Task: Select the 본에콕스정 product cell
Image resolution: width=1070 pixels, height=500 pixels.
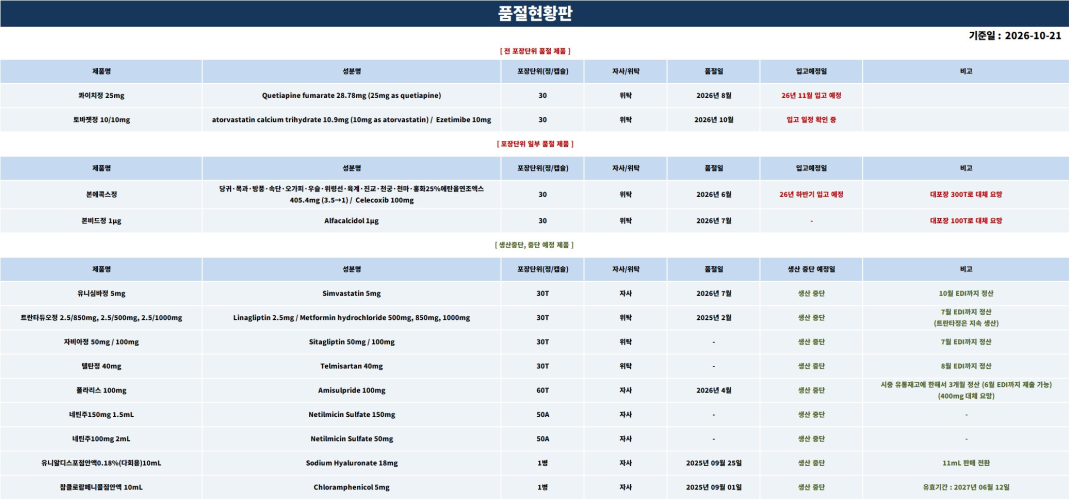Action: (101, 194)
